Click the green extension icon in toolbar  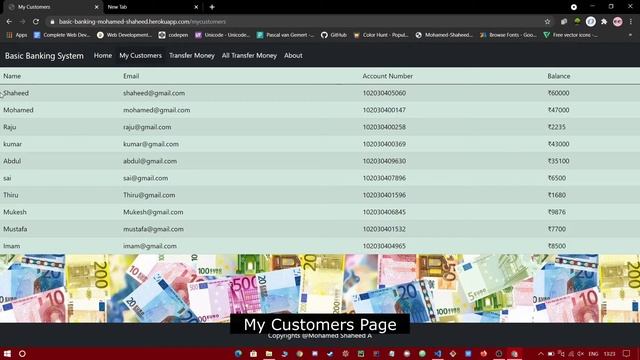tap(577, 22)
